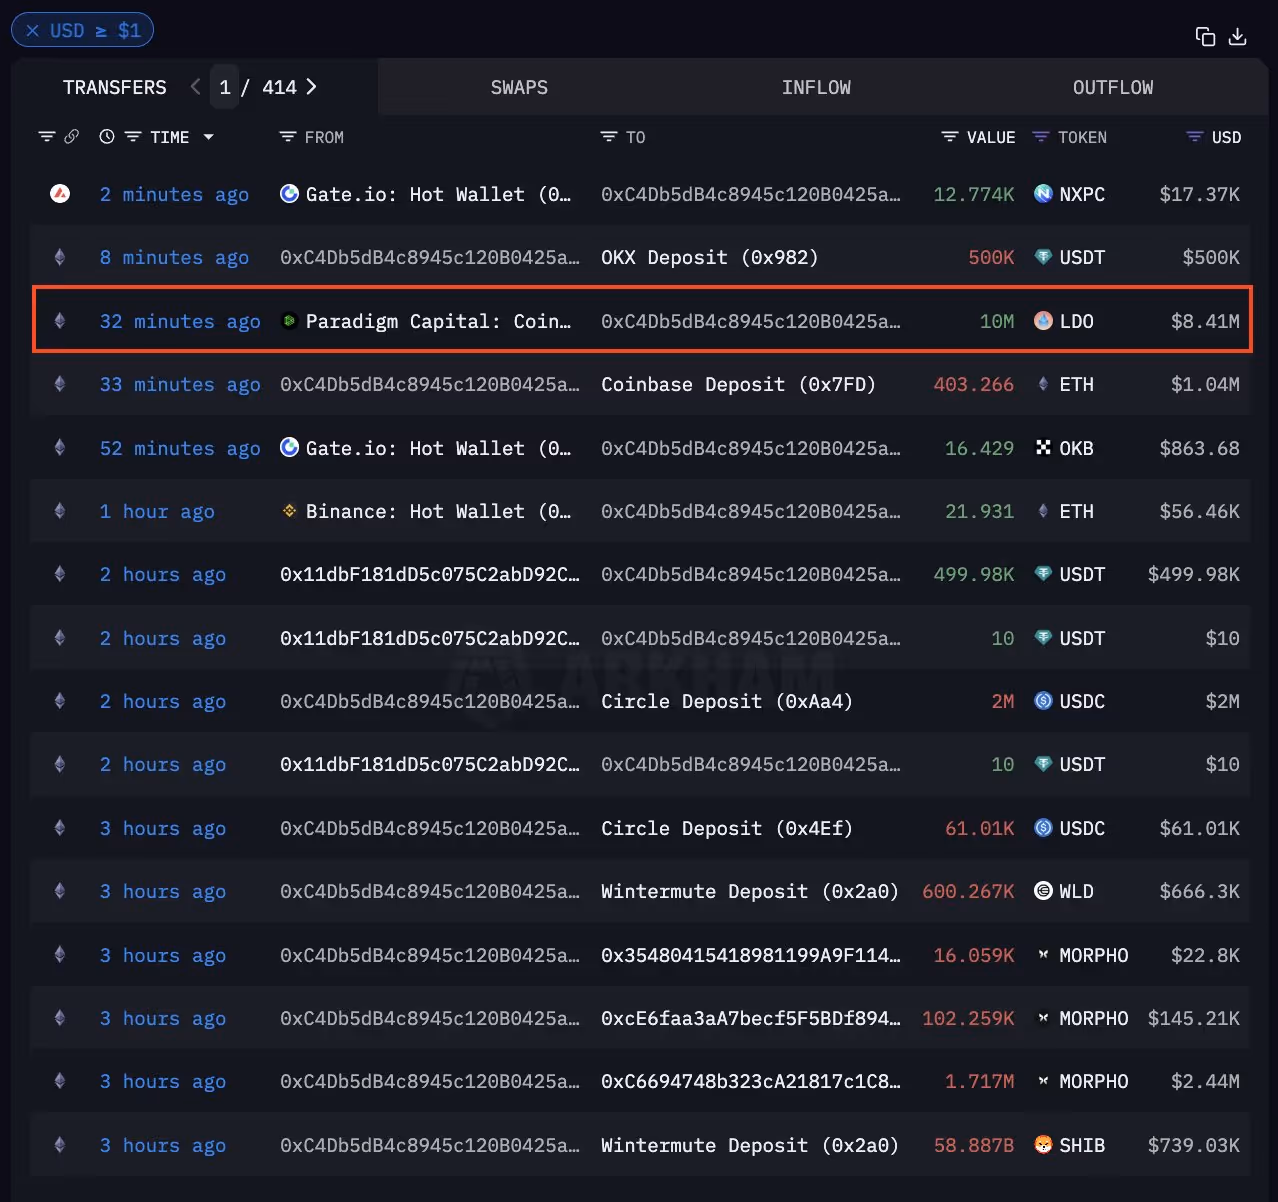Open the OUTFLOW tab
Image resolution: width=1278 pixels, height=1202 pixels.
(1113, 87)
